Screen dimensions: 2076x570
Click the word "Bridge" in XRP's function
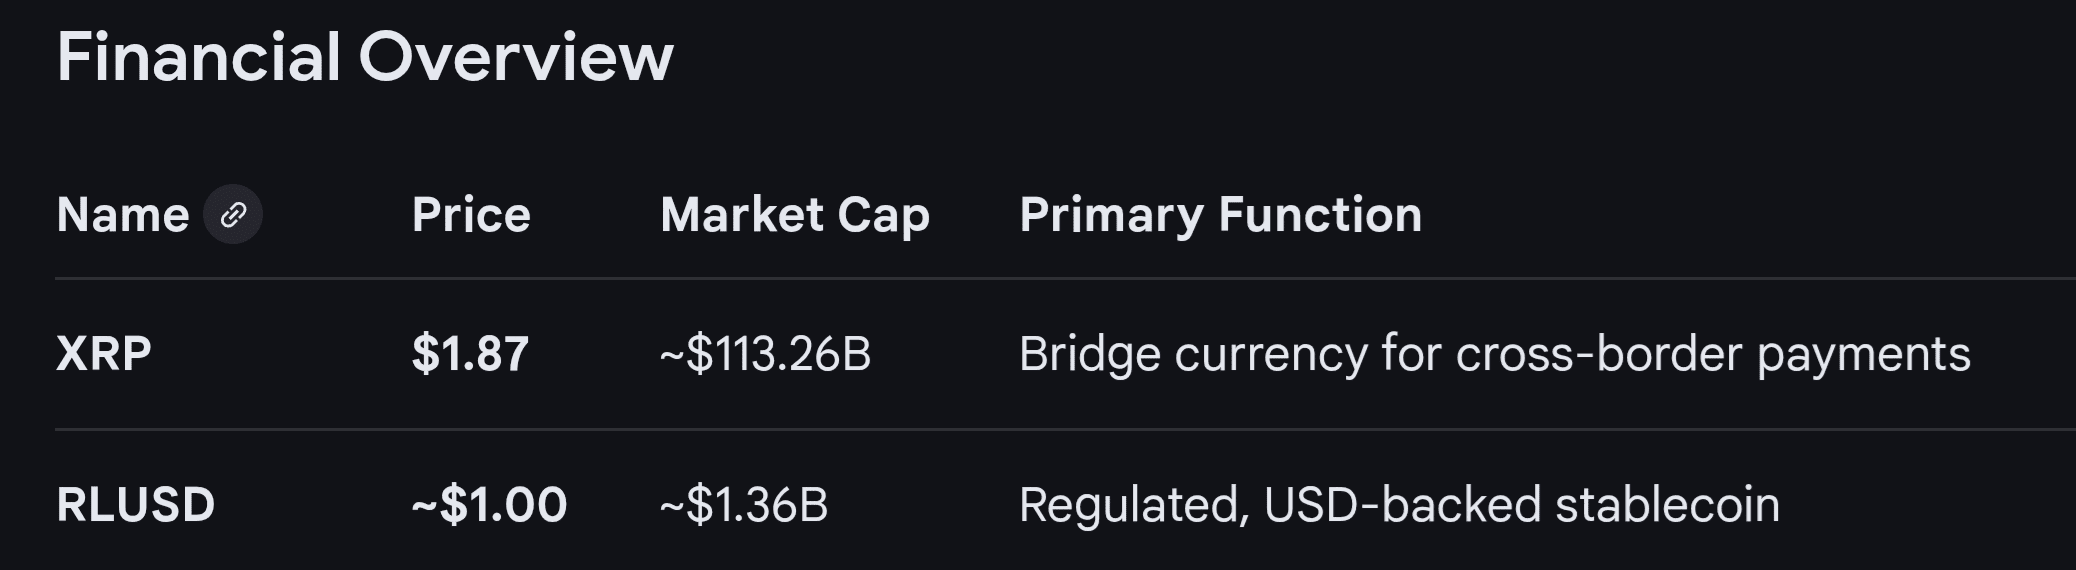click(x=1089, y=354)
